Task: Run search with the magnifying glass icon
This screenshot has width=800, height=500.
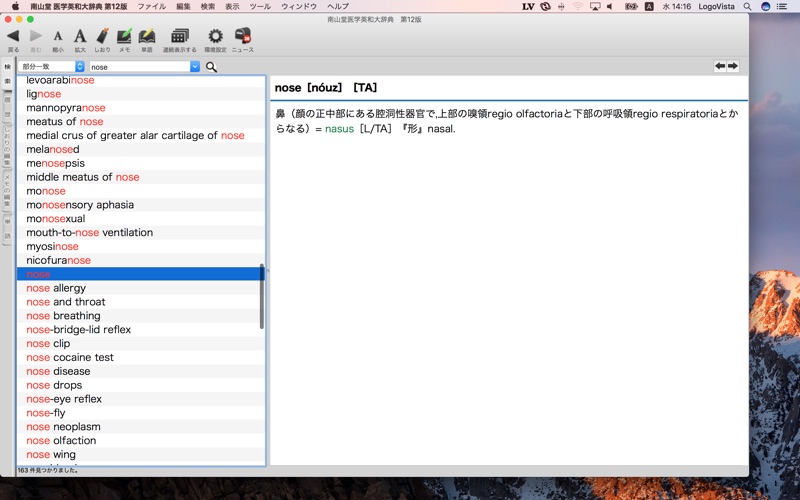Action: coord(211,67)
